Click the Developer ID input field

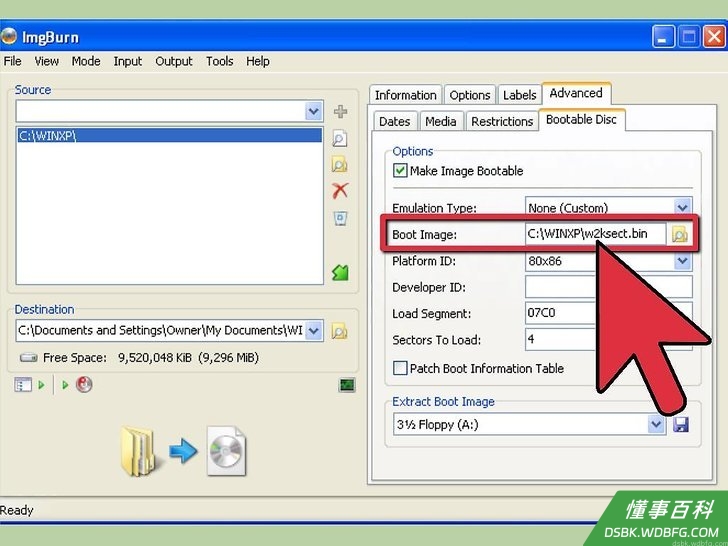coord(609,287)
